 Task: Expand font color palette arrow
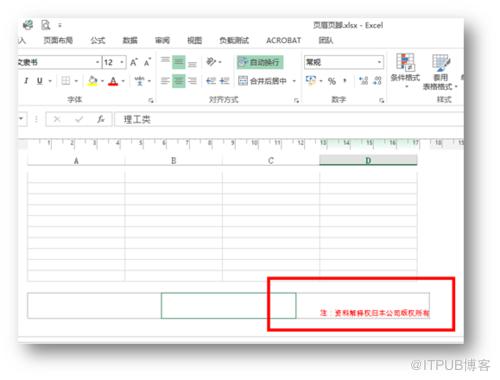tap(123, 81)
